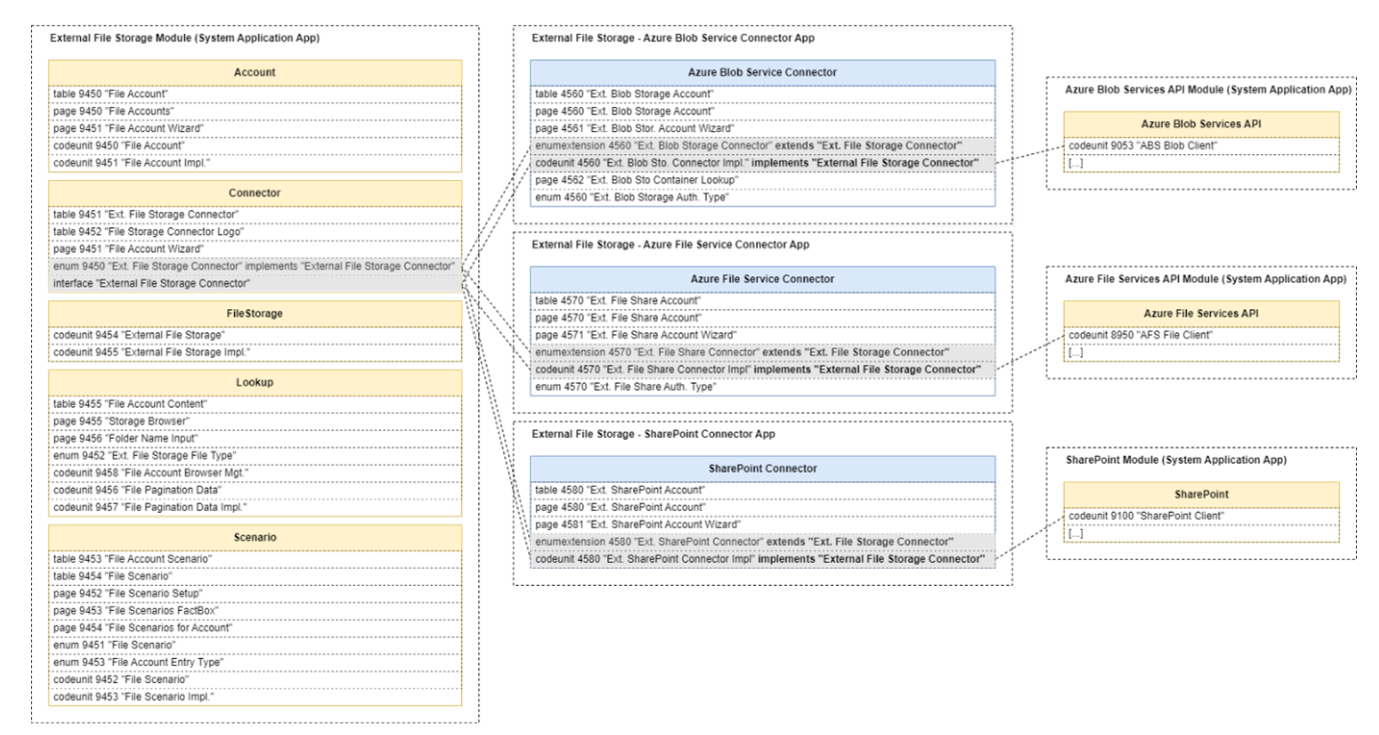The width and height of the screenshot is (1379, 735).
Task: Click table 9452 "File Storage Connector Logo"
Action: point(256,231)
